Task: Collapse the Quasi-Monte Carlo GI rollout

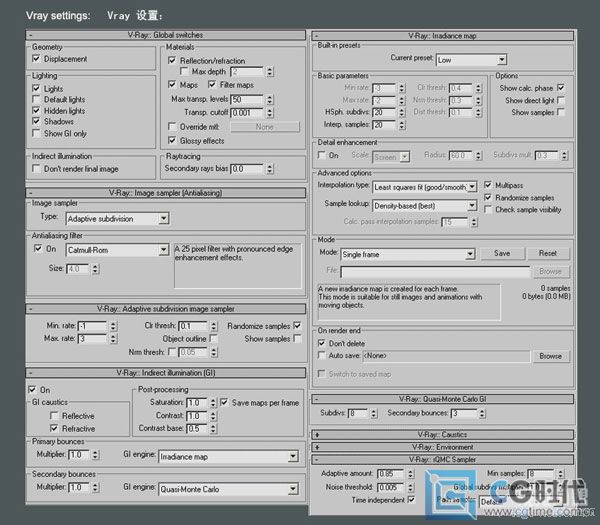Action: pyautogui.click(x=442, y=399)
